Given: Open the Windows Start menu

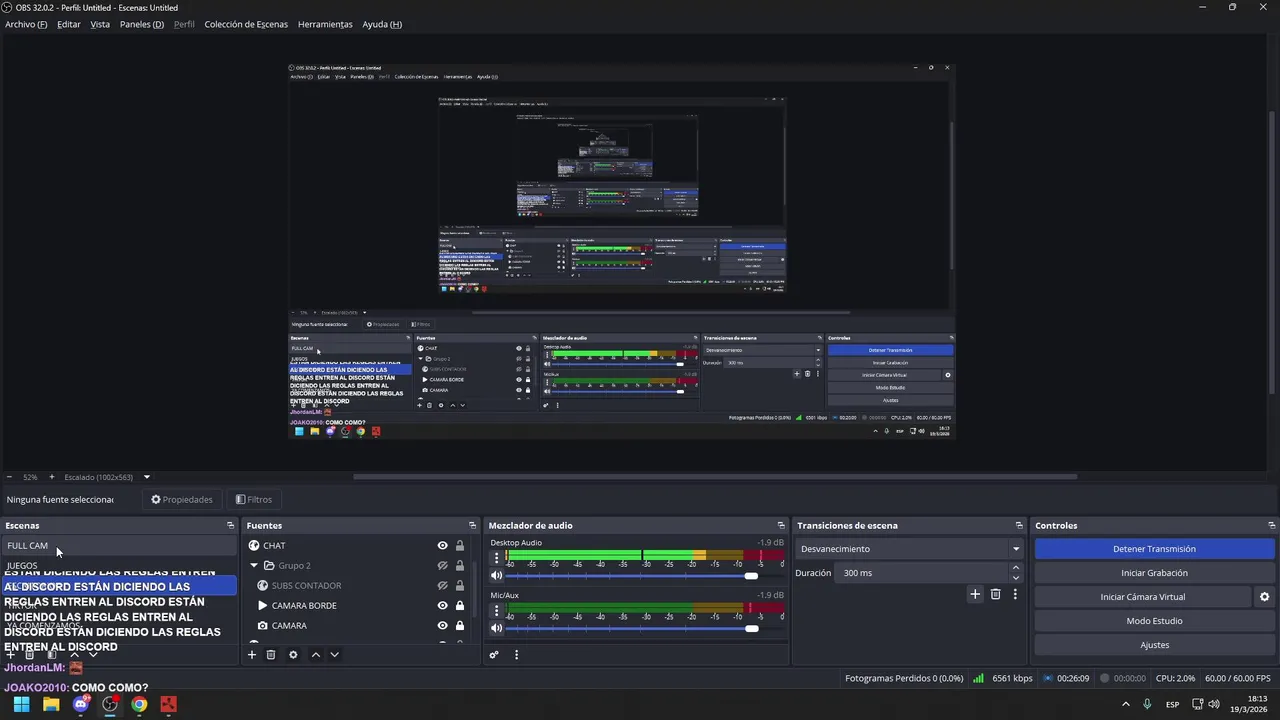Looking at the screenshot, I should click(x=21, y=704).
